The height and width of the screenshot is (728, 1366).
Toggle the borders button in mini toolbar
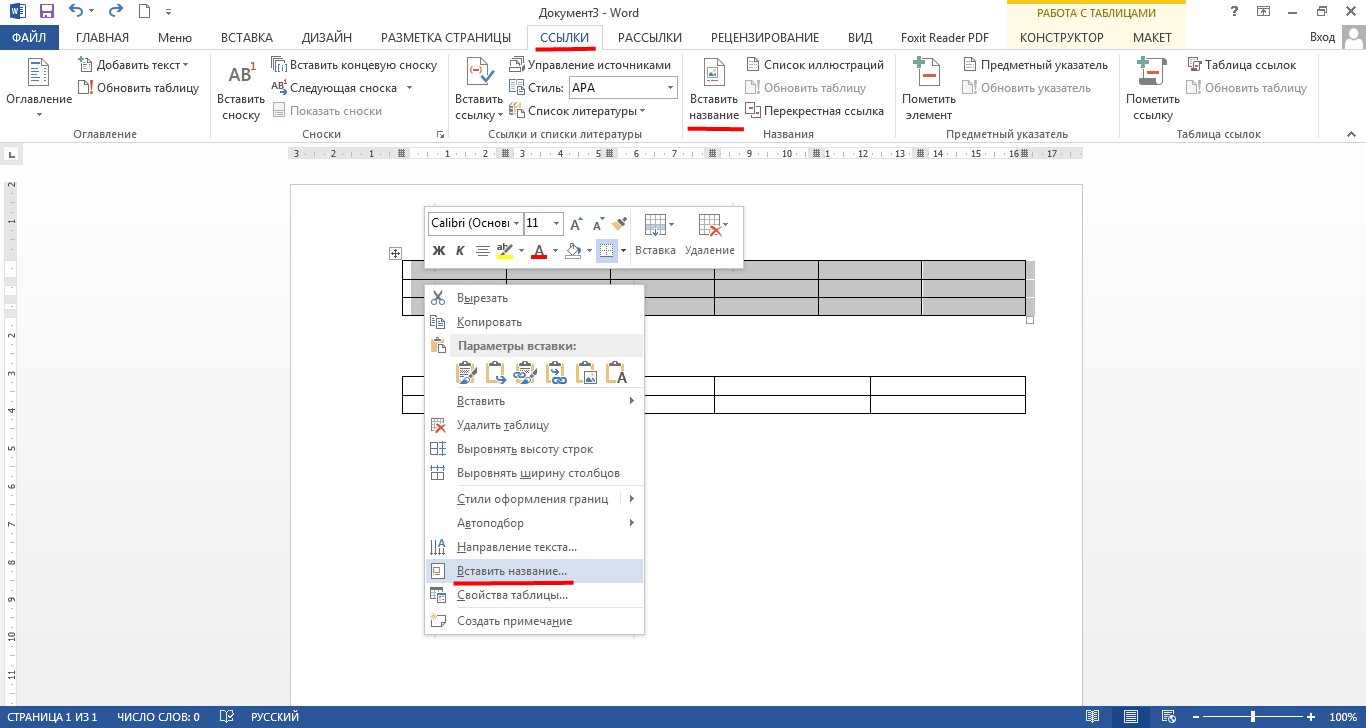tap(606, 251)
